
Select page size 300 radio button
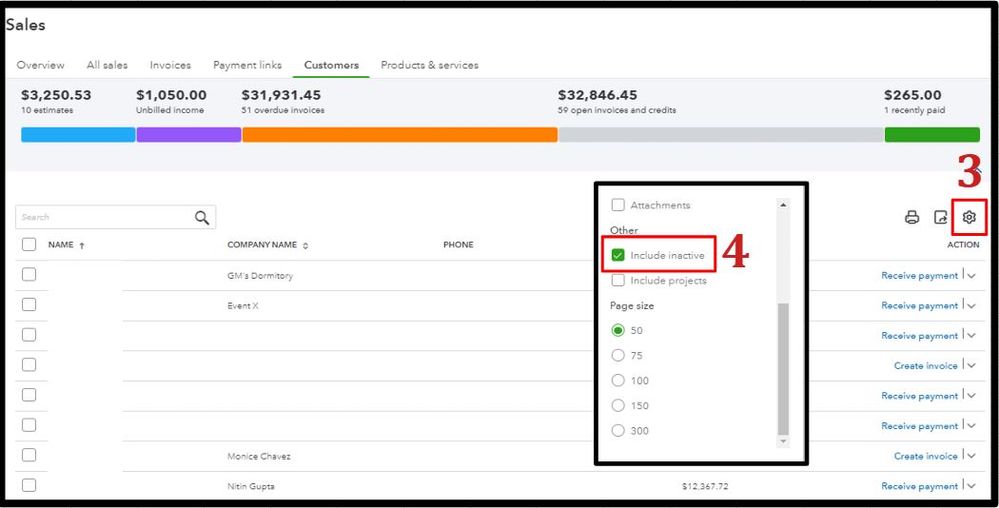pos(617,430)
